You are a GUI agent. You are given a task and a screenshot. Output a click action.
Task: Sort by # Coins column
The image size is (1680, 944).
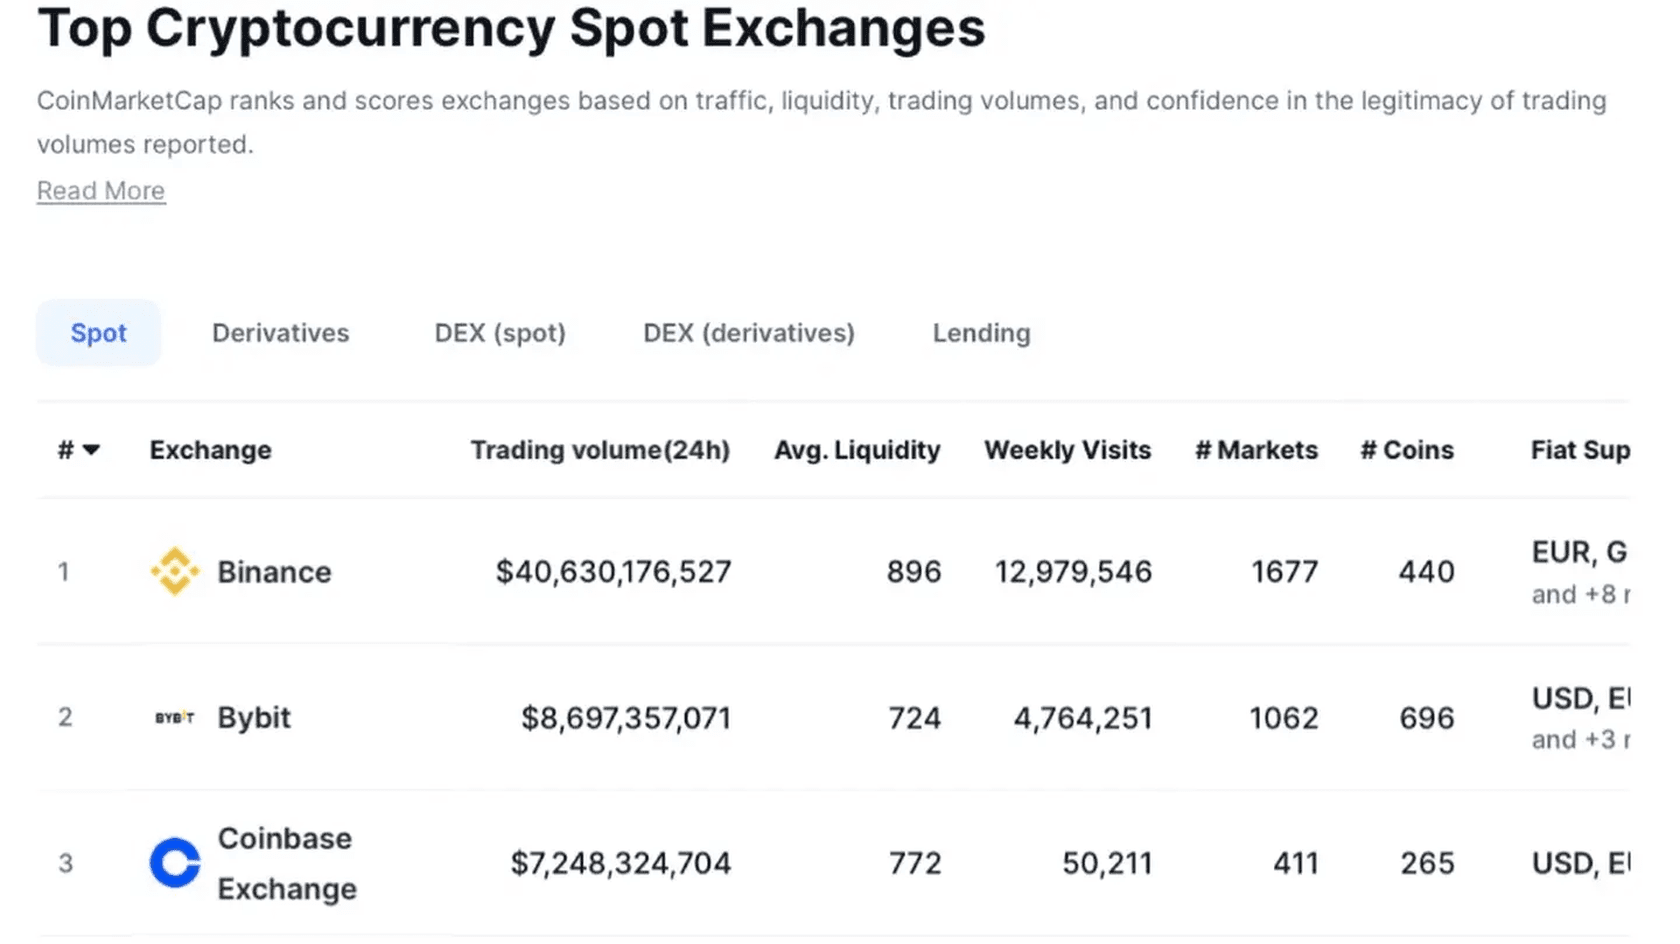[x=1406, y=450]
